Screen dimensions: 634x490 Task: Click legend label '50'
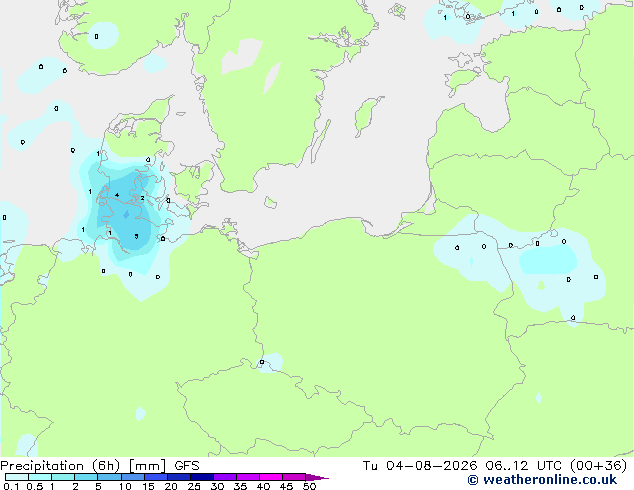click(309, 486)
